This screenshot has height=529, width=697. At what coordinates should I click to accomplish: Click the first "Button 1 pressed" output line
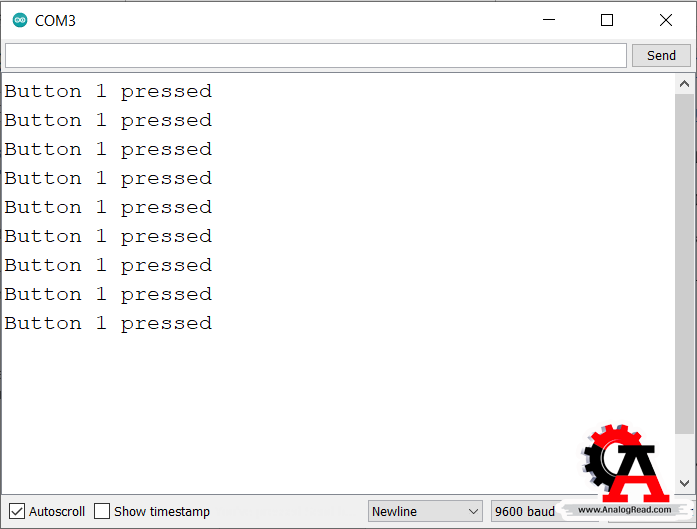(108, 92)
